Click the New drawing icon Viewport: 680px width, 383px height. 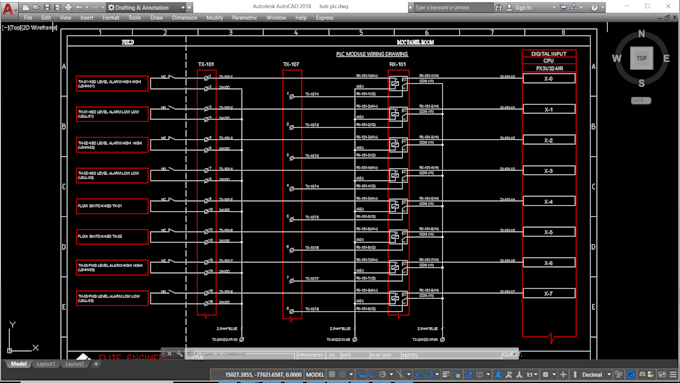point(26,7)
